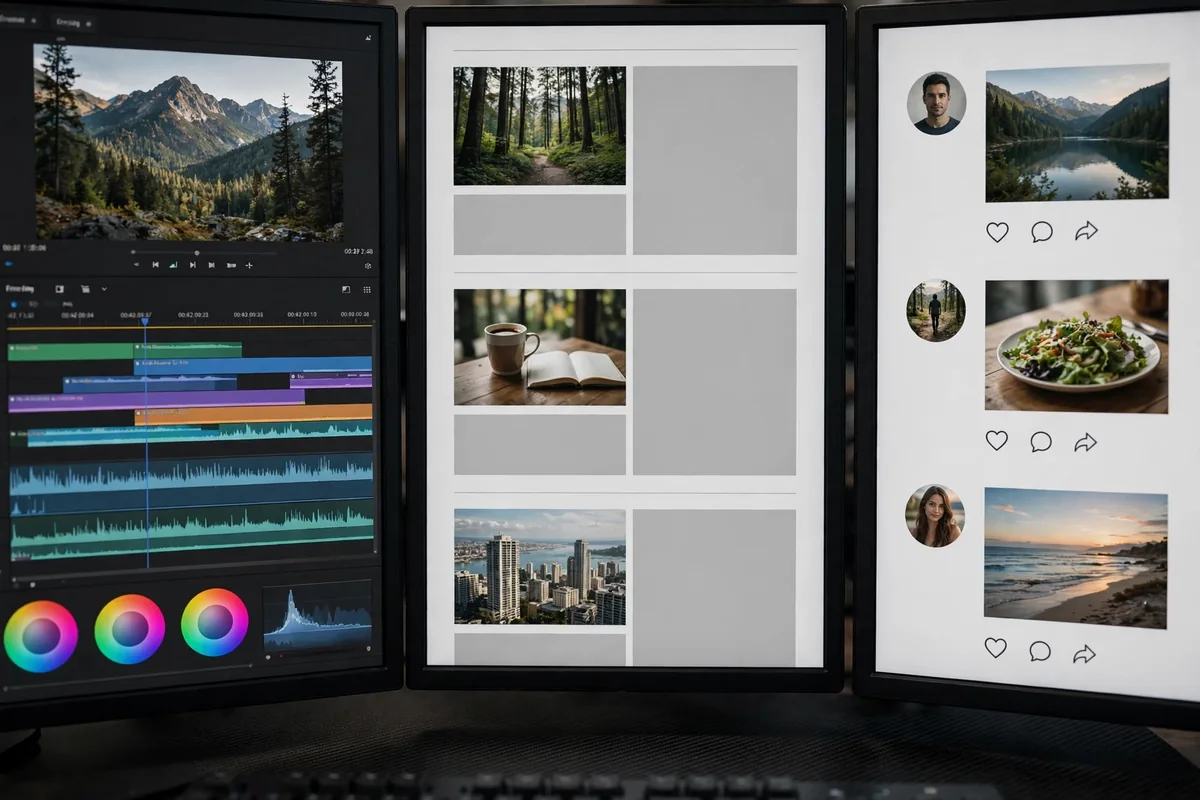
Task: Open the profile of the man in the black shirt
Action: click(x=937, y=103)
